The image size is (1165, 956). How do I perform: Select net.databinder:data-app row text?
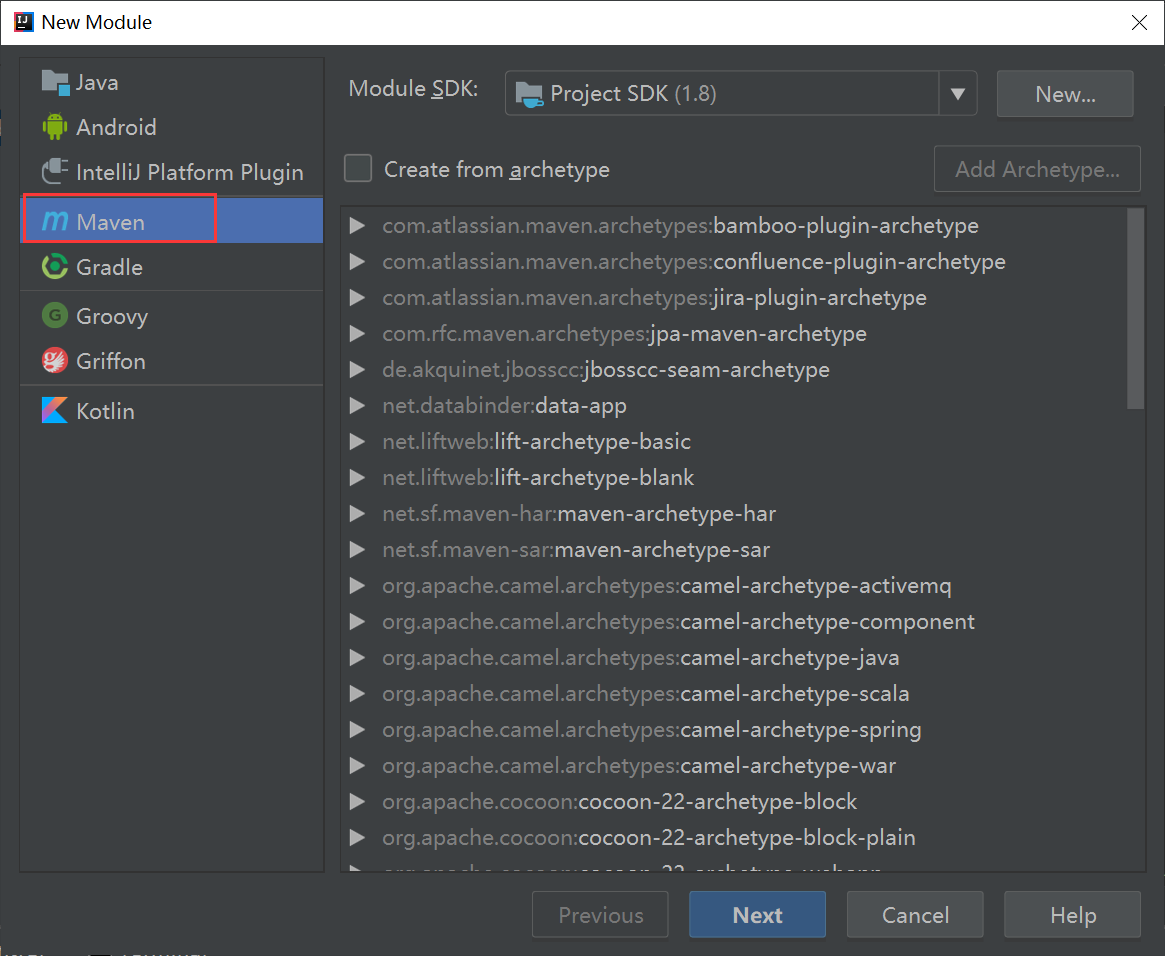(504, 406)
